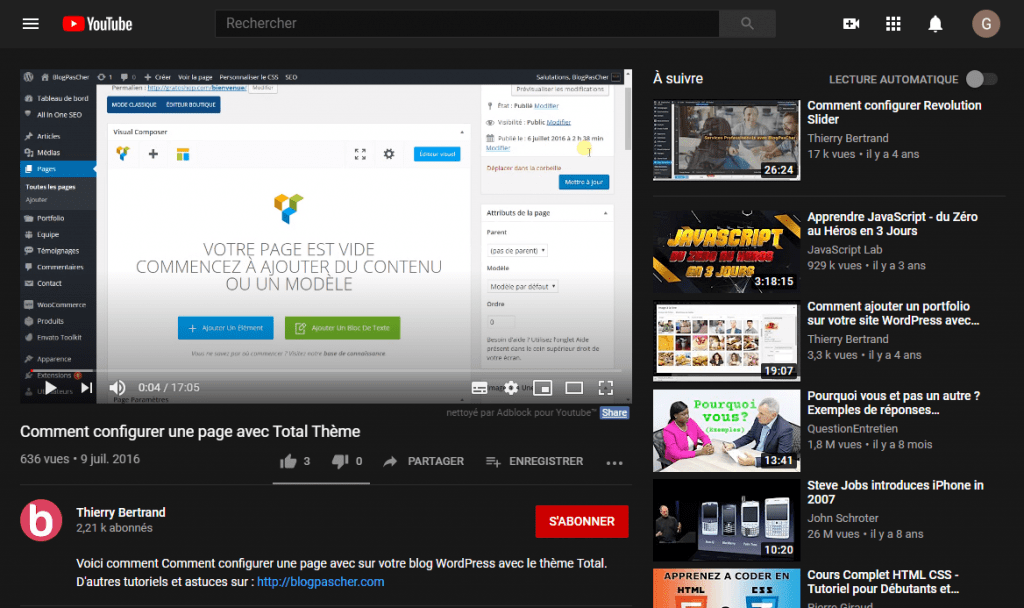
Task: Activate the miniplayer icon
Action: (543, 387)
